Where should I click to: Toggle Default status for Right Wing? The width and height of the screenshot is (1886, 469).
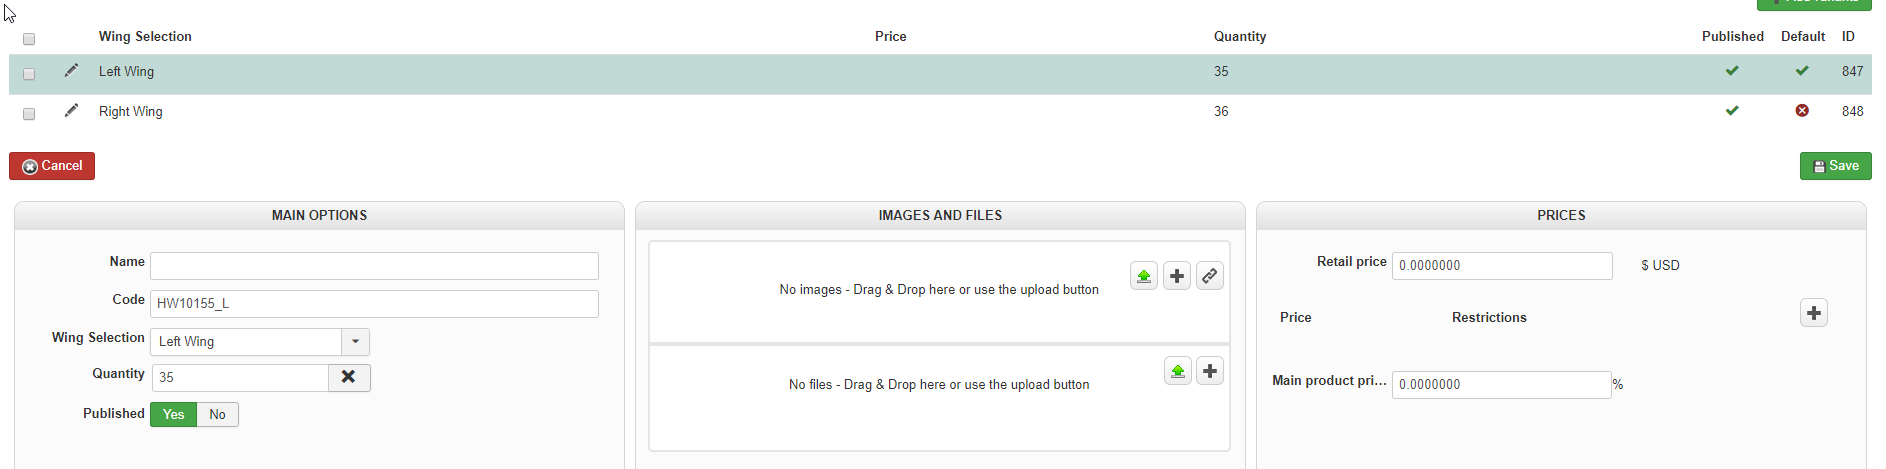[1802, 111]
